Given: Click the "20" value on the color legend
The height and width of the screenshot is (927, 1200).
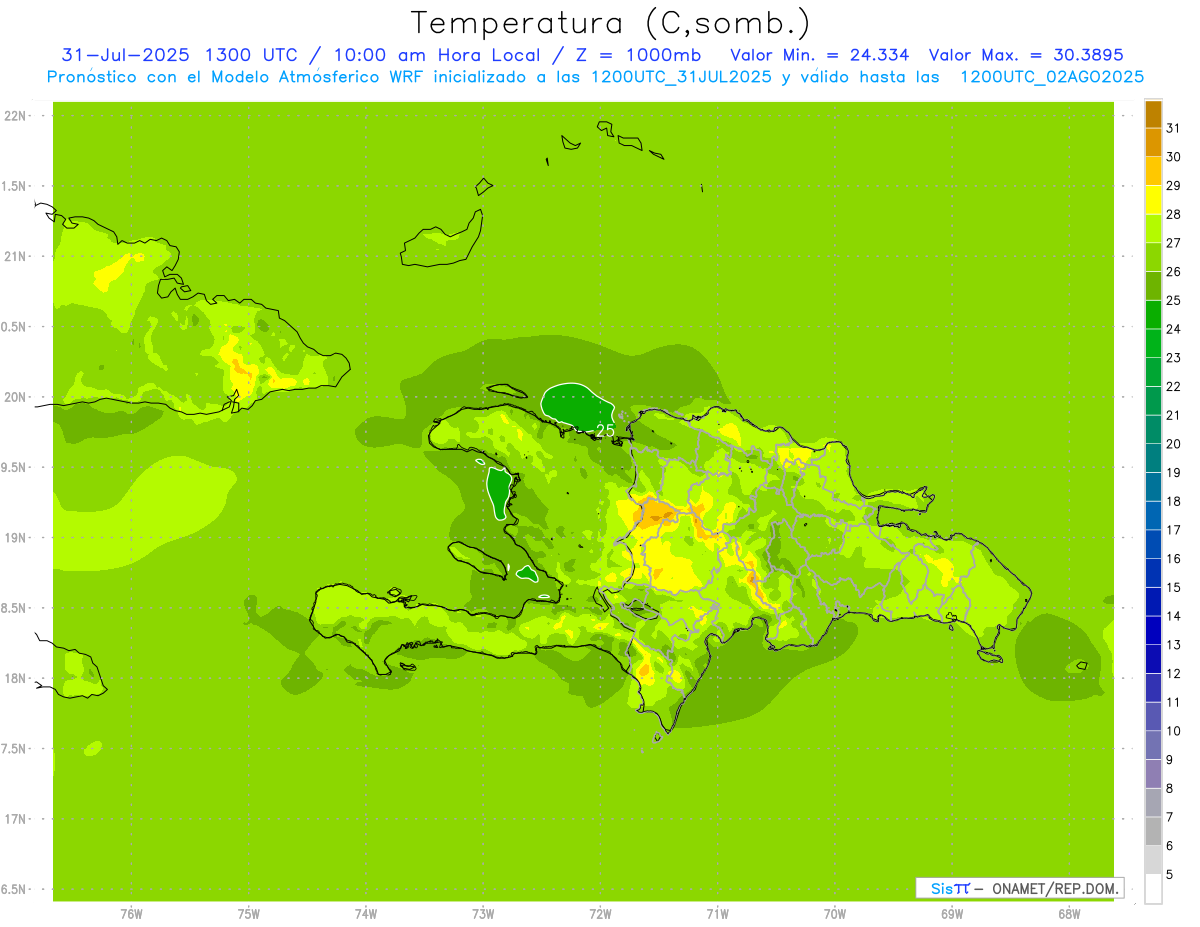Looking at the screenshot, I should point(1173,444).
